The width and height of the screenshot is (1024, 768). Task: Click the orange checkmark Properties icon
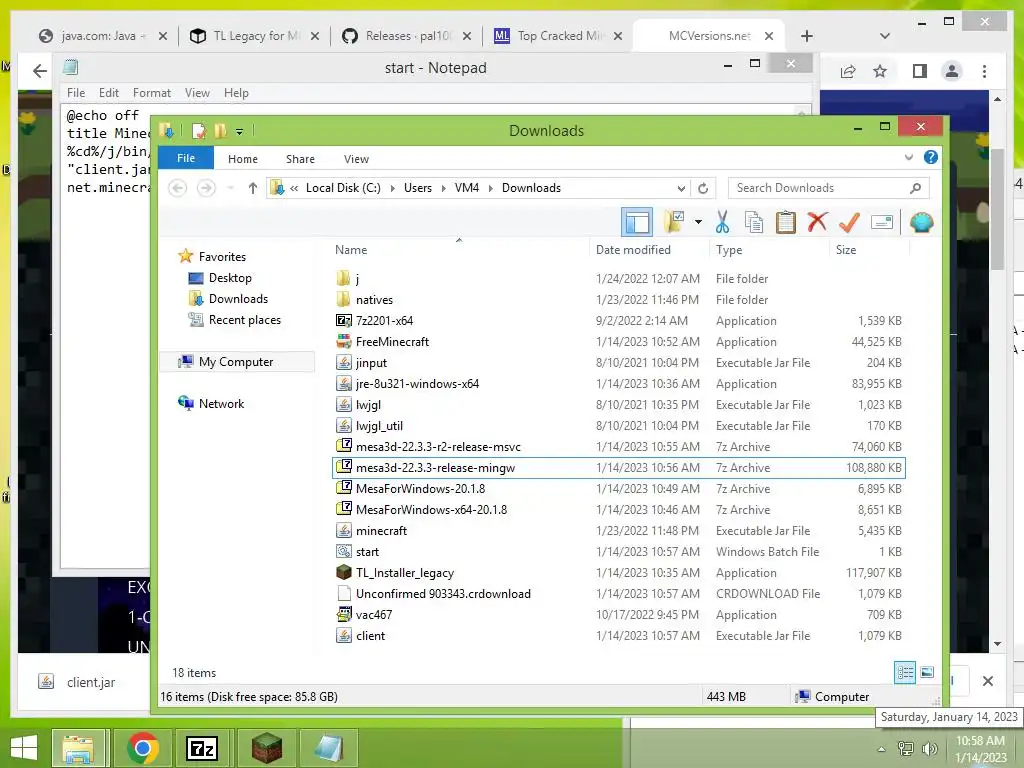pos(849,223)
